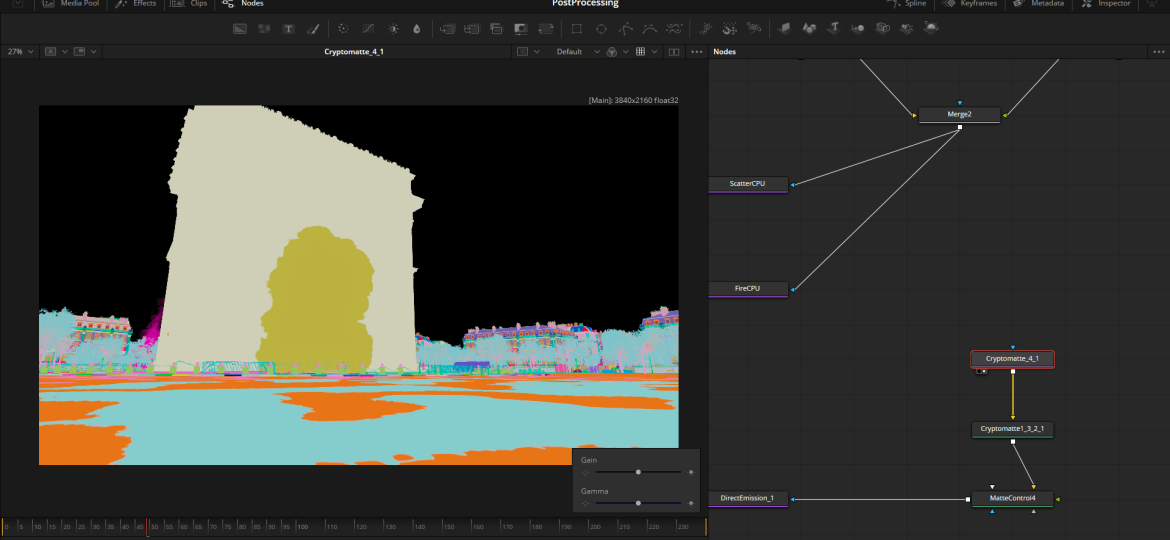1170x540 pixels.
Task: Insert a Brightness Contrast node
Action: coord(392,28)
